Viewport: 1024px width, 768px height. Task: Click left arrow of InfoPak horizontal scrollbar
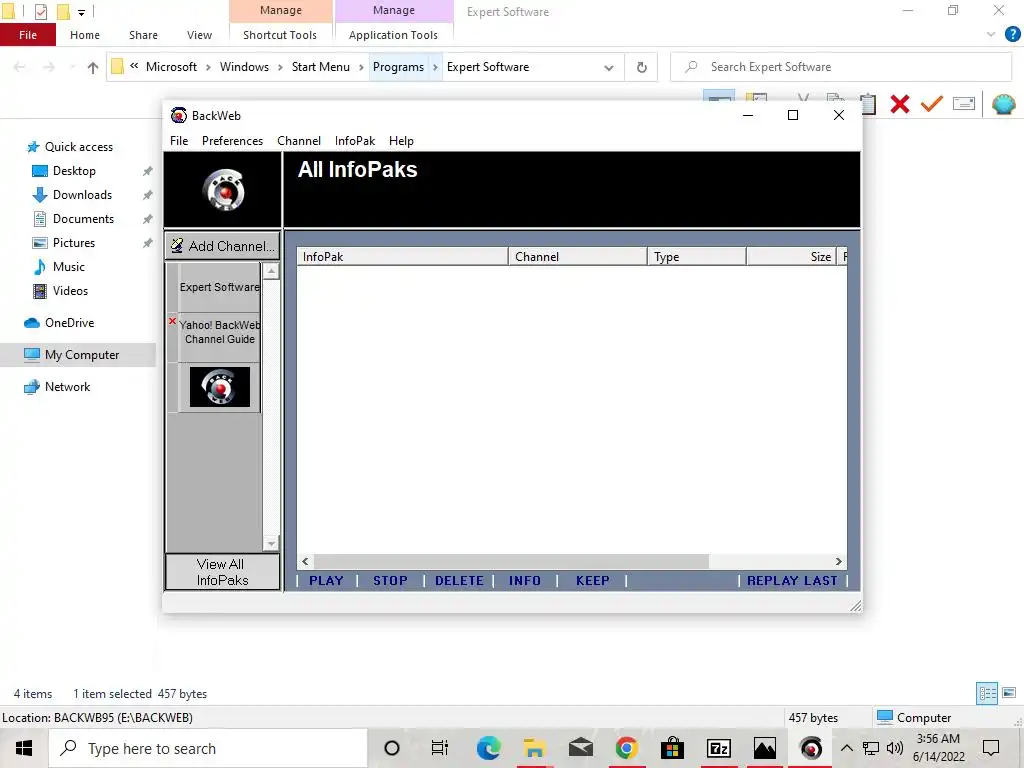305,562
